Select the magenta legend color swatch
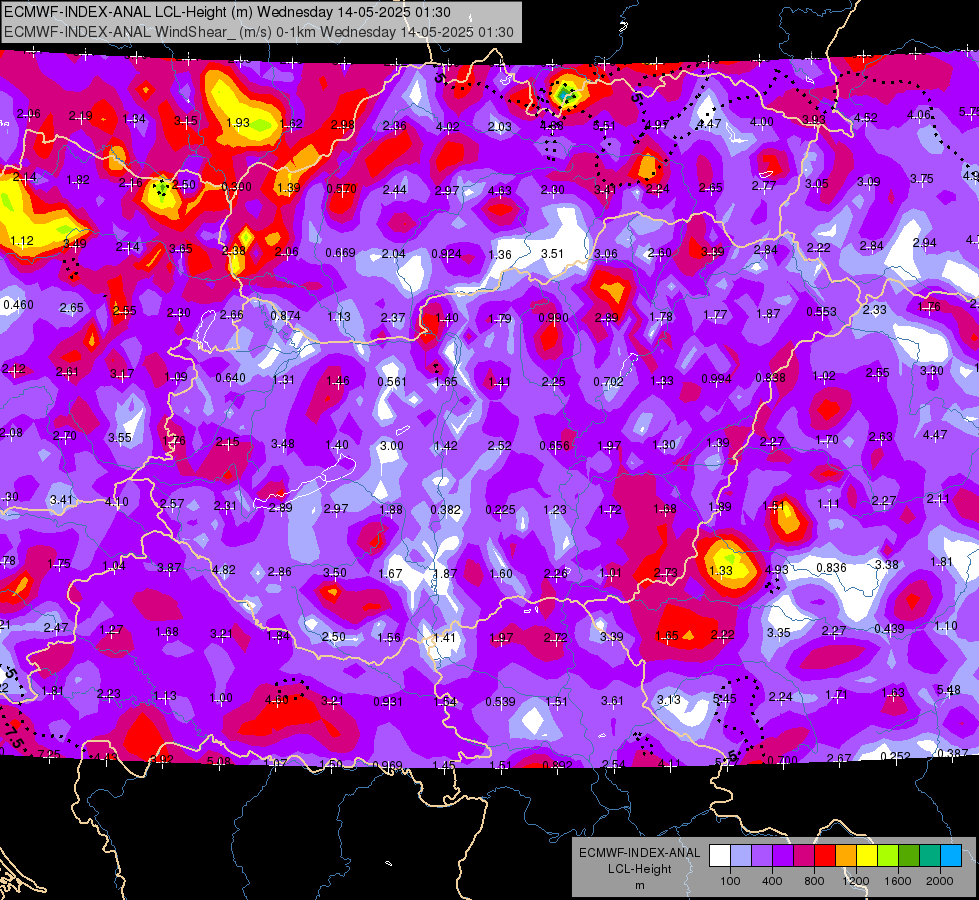Screen dimensions: 979x900 point(804,856)
